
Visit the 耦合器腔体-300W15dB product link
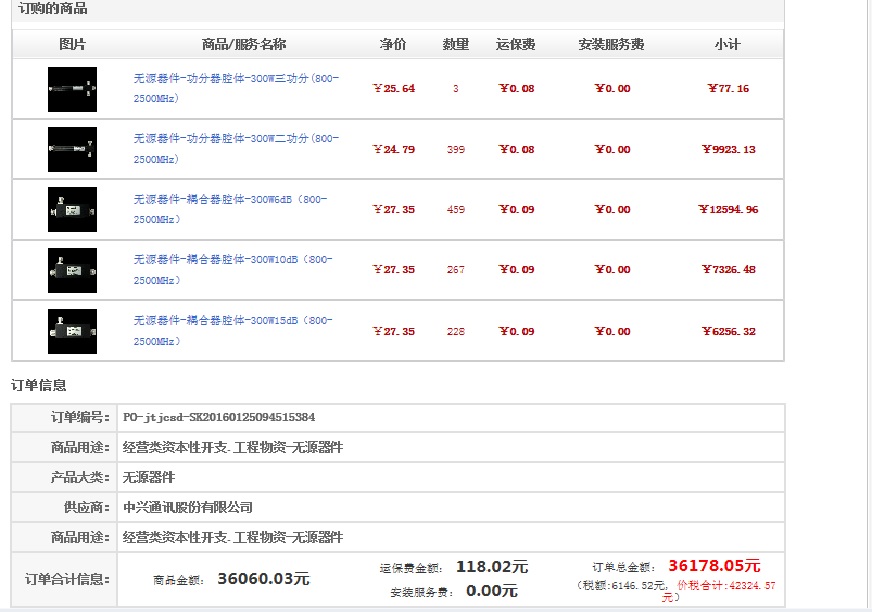coord(236,321)
